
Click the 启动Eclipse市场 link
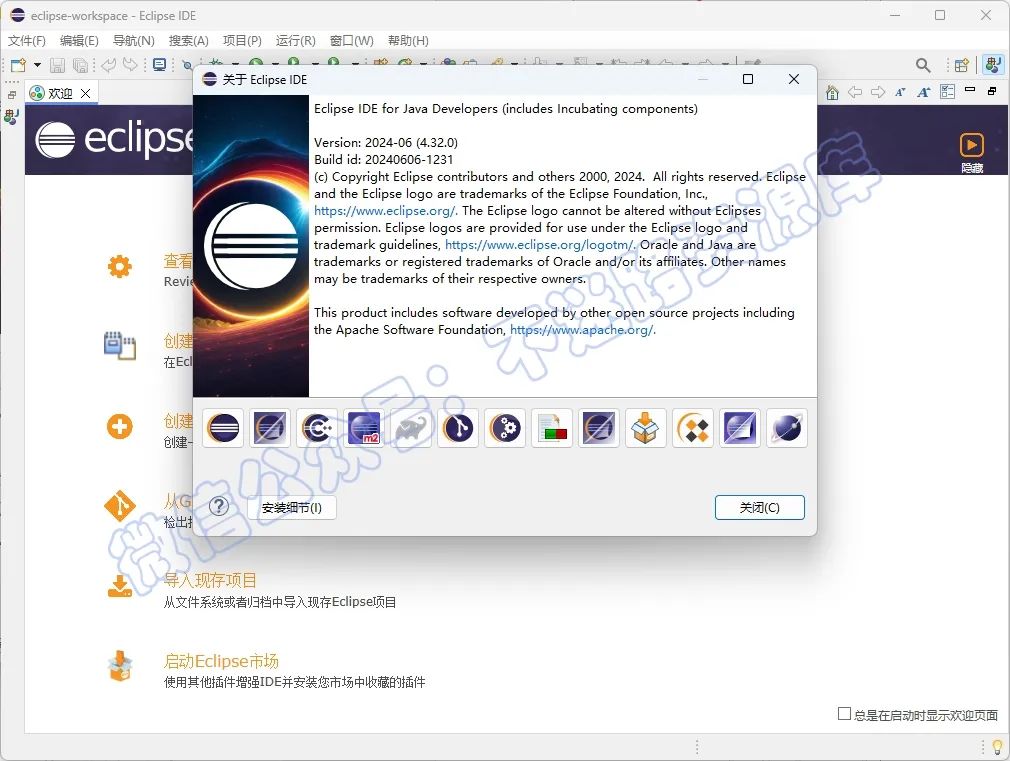click(x=221, y=660)
